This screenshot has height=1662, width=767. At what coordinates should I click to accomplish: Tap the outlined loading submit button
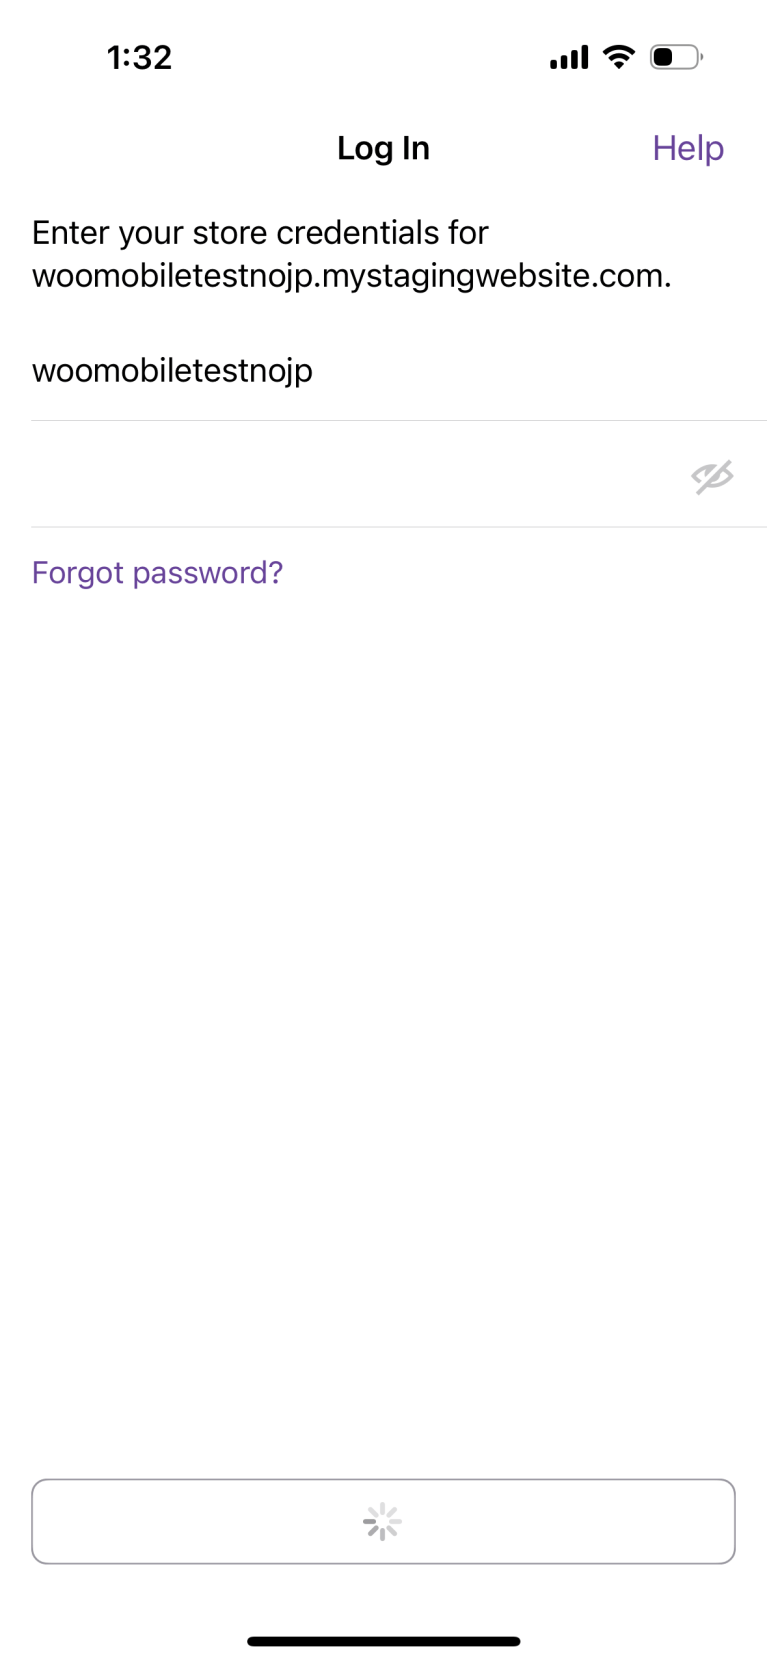point(383,1521)
